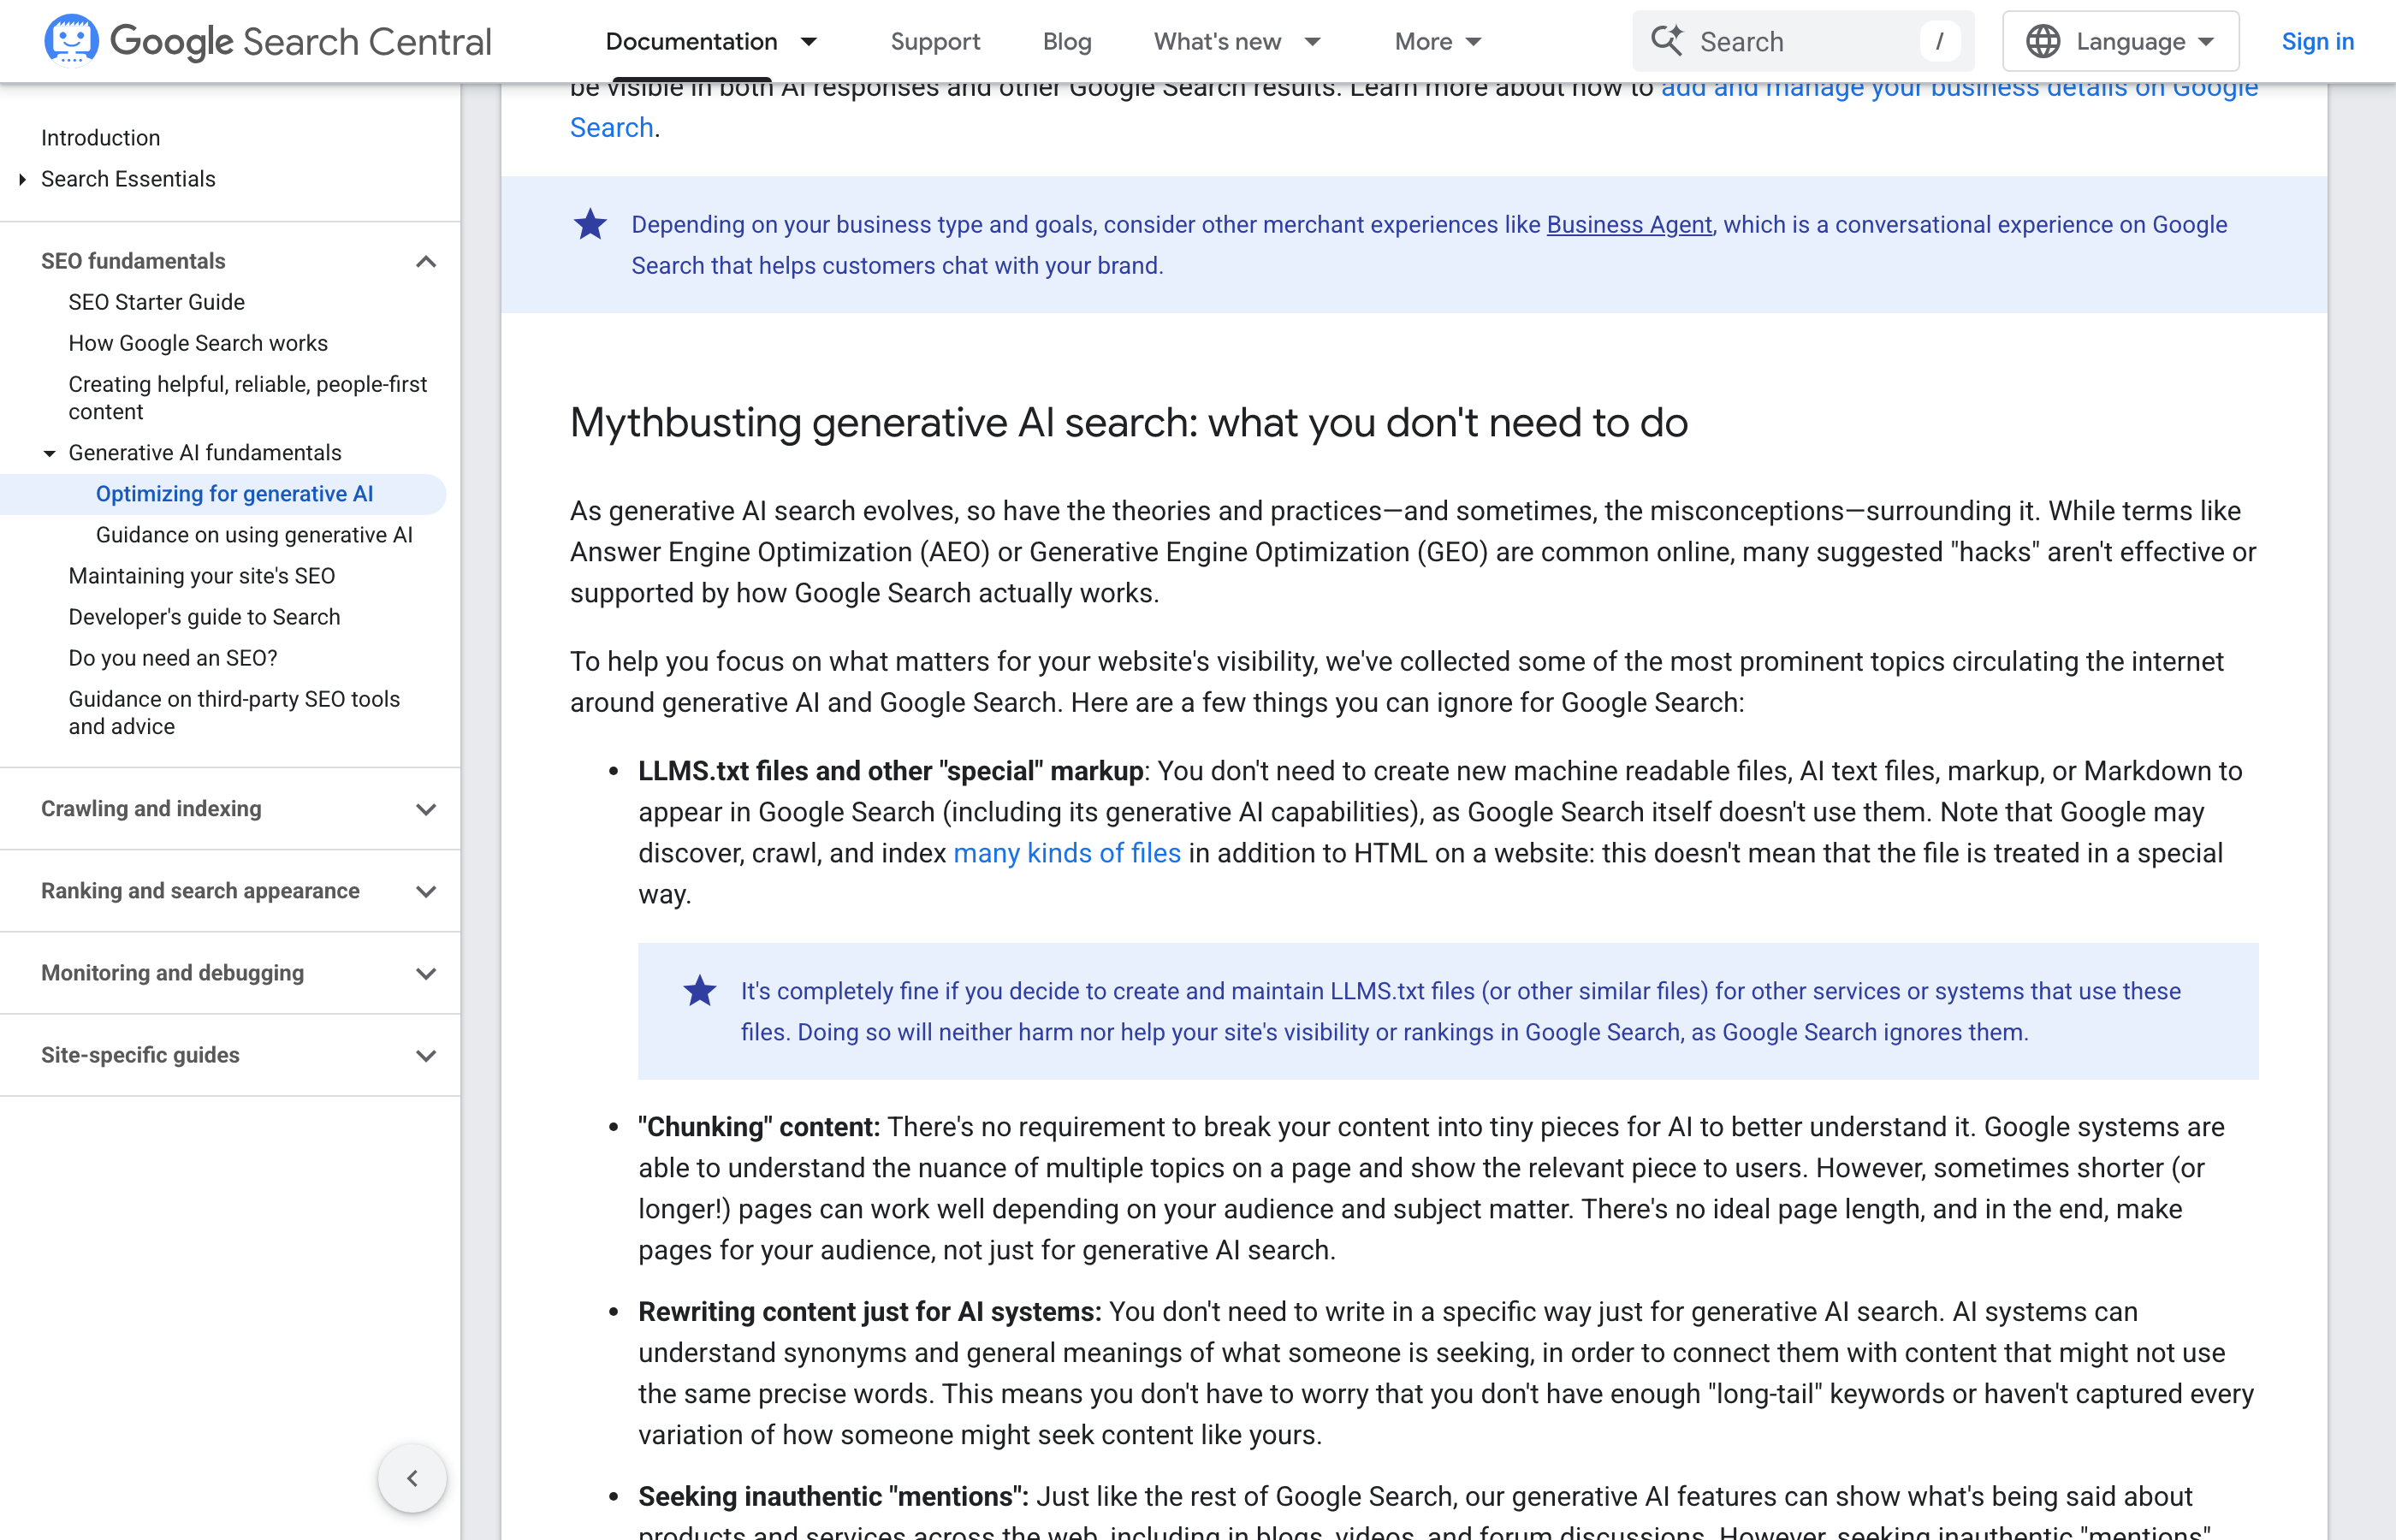Open the many kinds of files link
Screen dimensions: 2396x1540
click(x=1067, y=853)
